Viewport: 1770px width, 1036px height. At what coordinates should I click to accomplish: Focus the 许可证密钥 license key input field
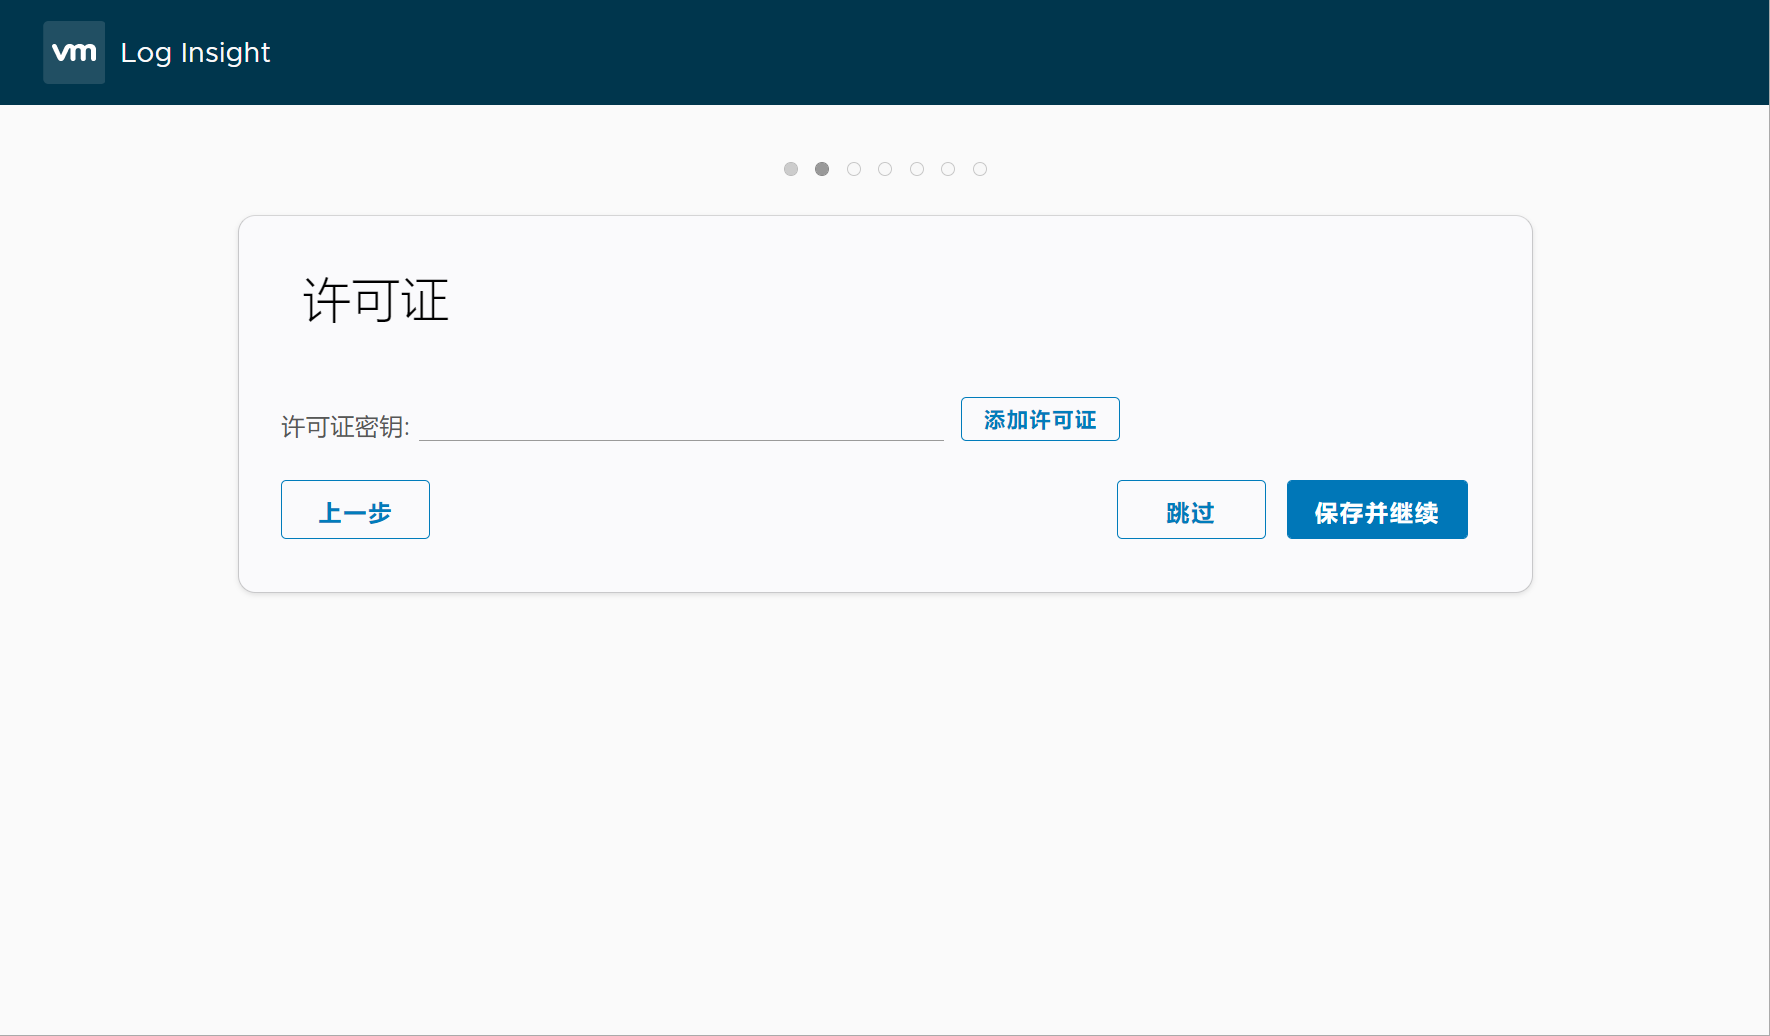pyautogui.click(x=680, y=425)
